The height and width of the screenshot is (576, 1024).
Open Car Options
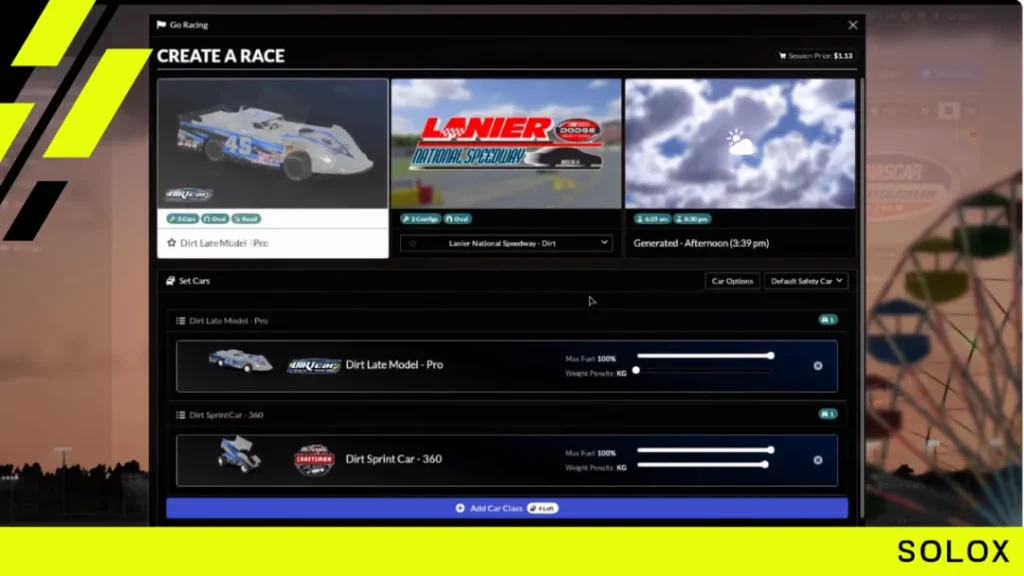pyautogui.click(x=732, y=281)
